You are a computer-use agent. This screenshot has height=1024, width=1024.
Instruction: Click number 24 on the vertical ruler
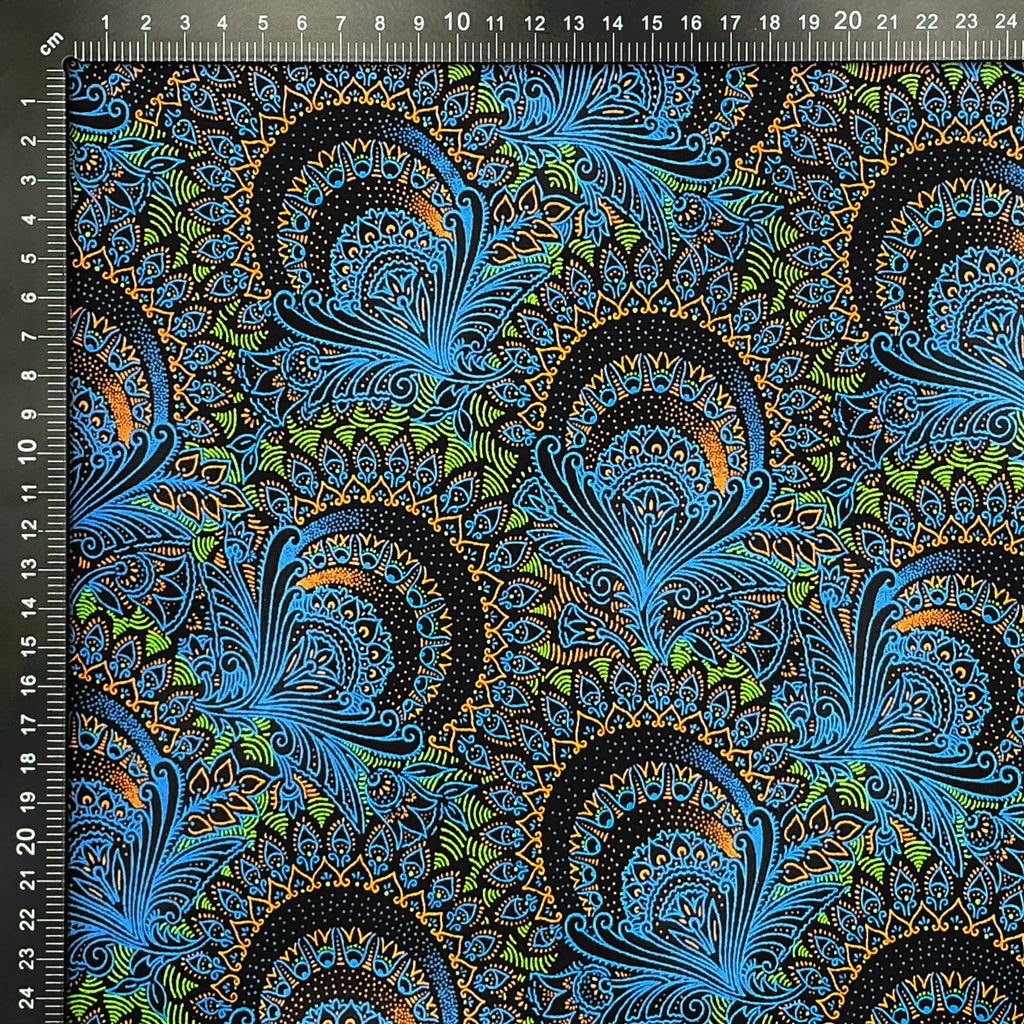(27, 998)
